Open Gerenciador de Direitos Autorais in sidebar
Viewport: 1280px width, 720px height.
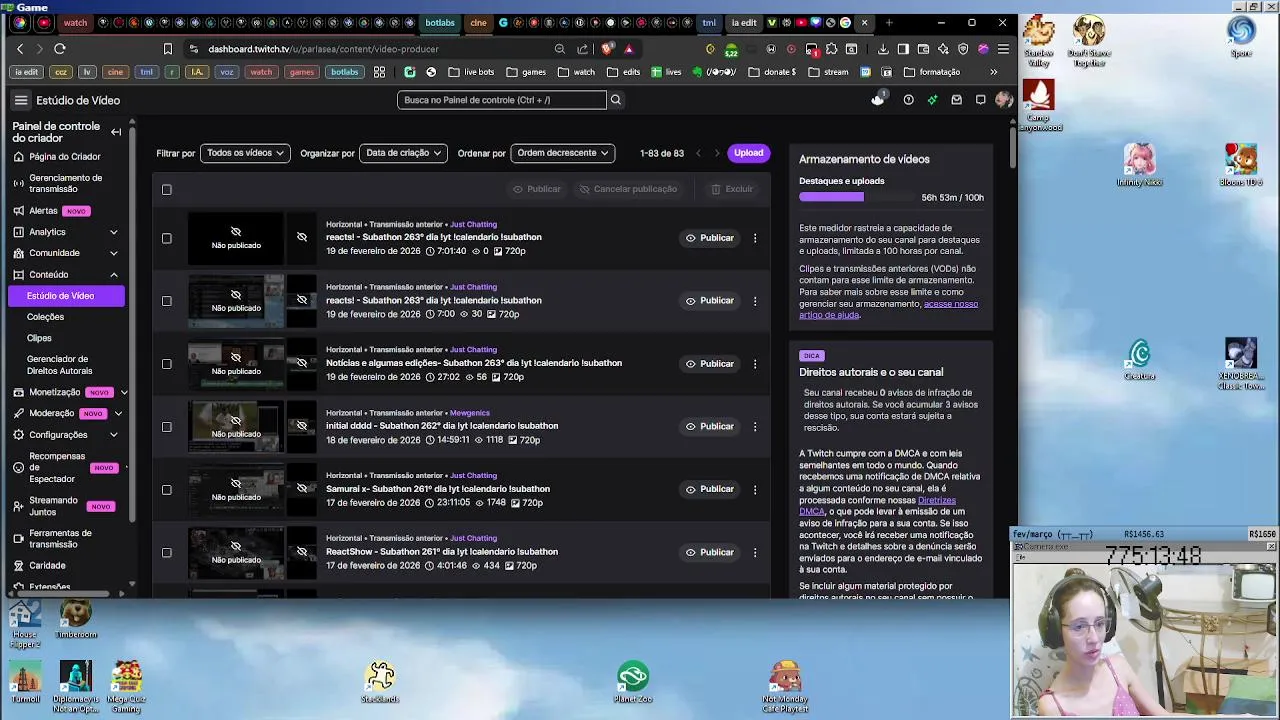[60, 365]
